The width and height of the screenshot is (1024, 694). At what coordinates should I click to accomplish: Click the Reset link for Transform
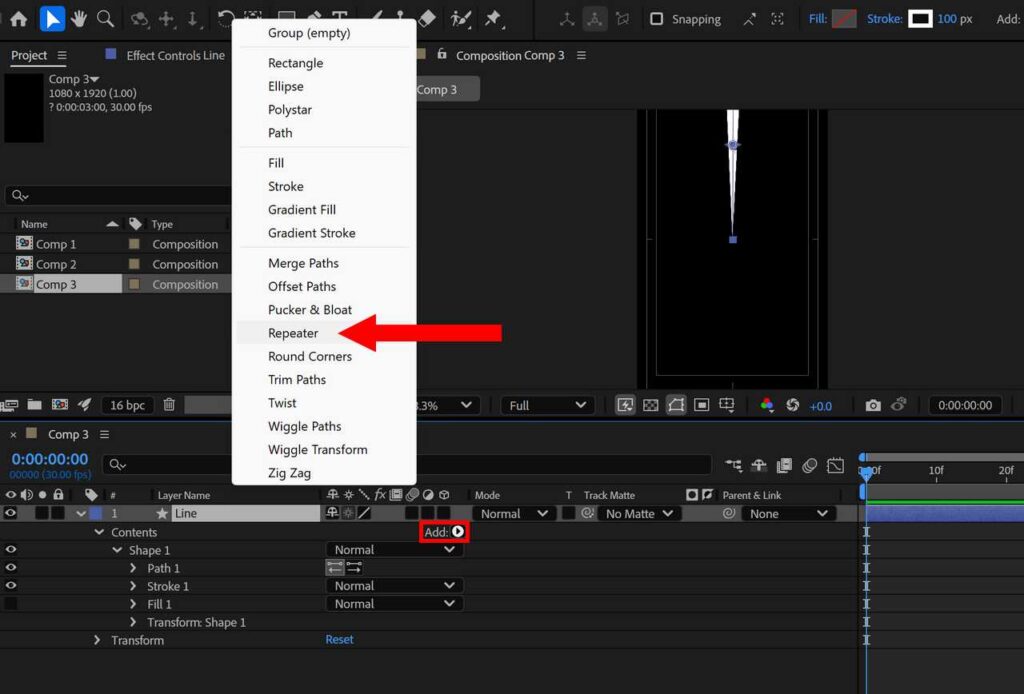[340, 640]
